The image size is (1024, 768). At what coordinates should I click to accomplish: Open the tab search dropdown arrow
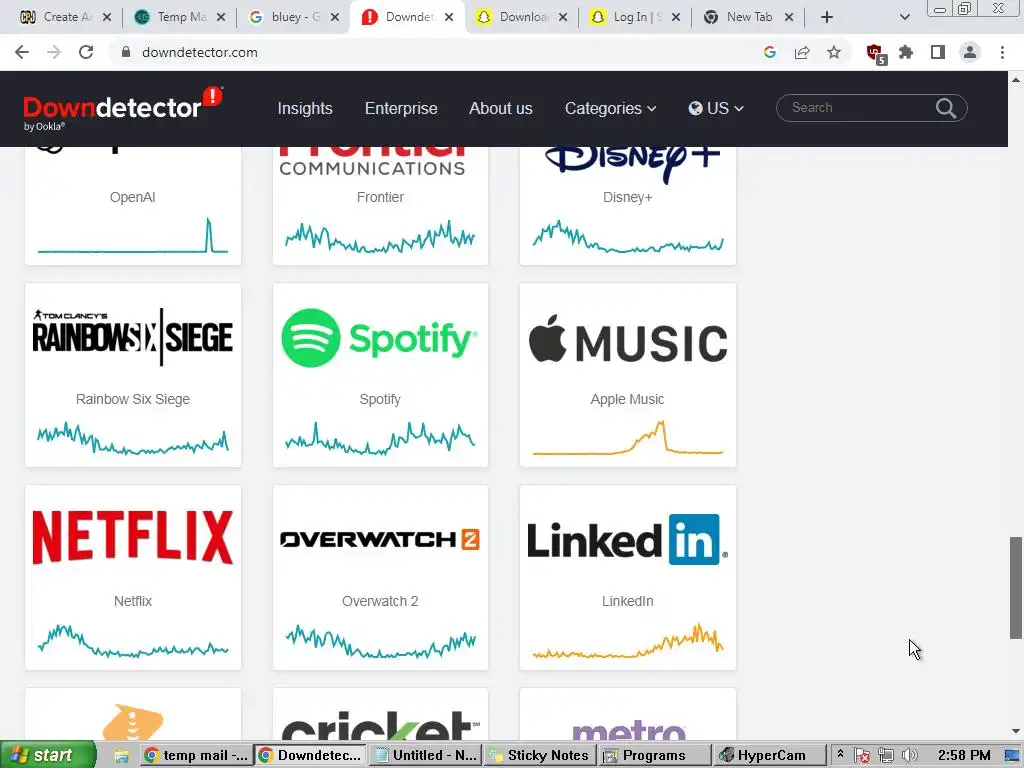904,17
